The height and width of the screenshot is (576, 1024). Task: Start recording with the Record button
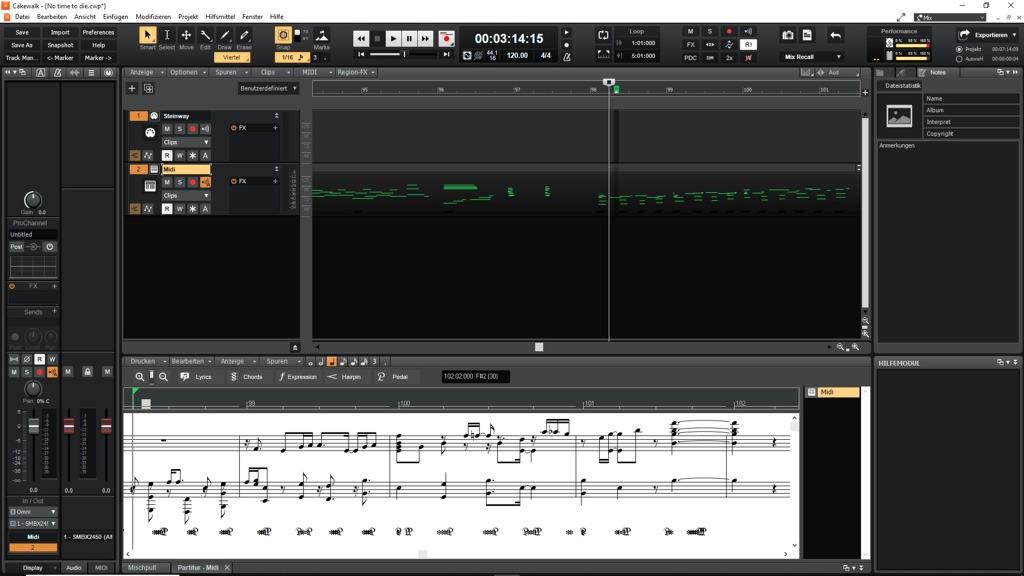pos(446,39)
